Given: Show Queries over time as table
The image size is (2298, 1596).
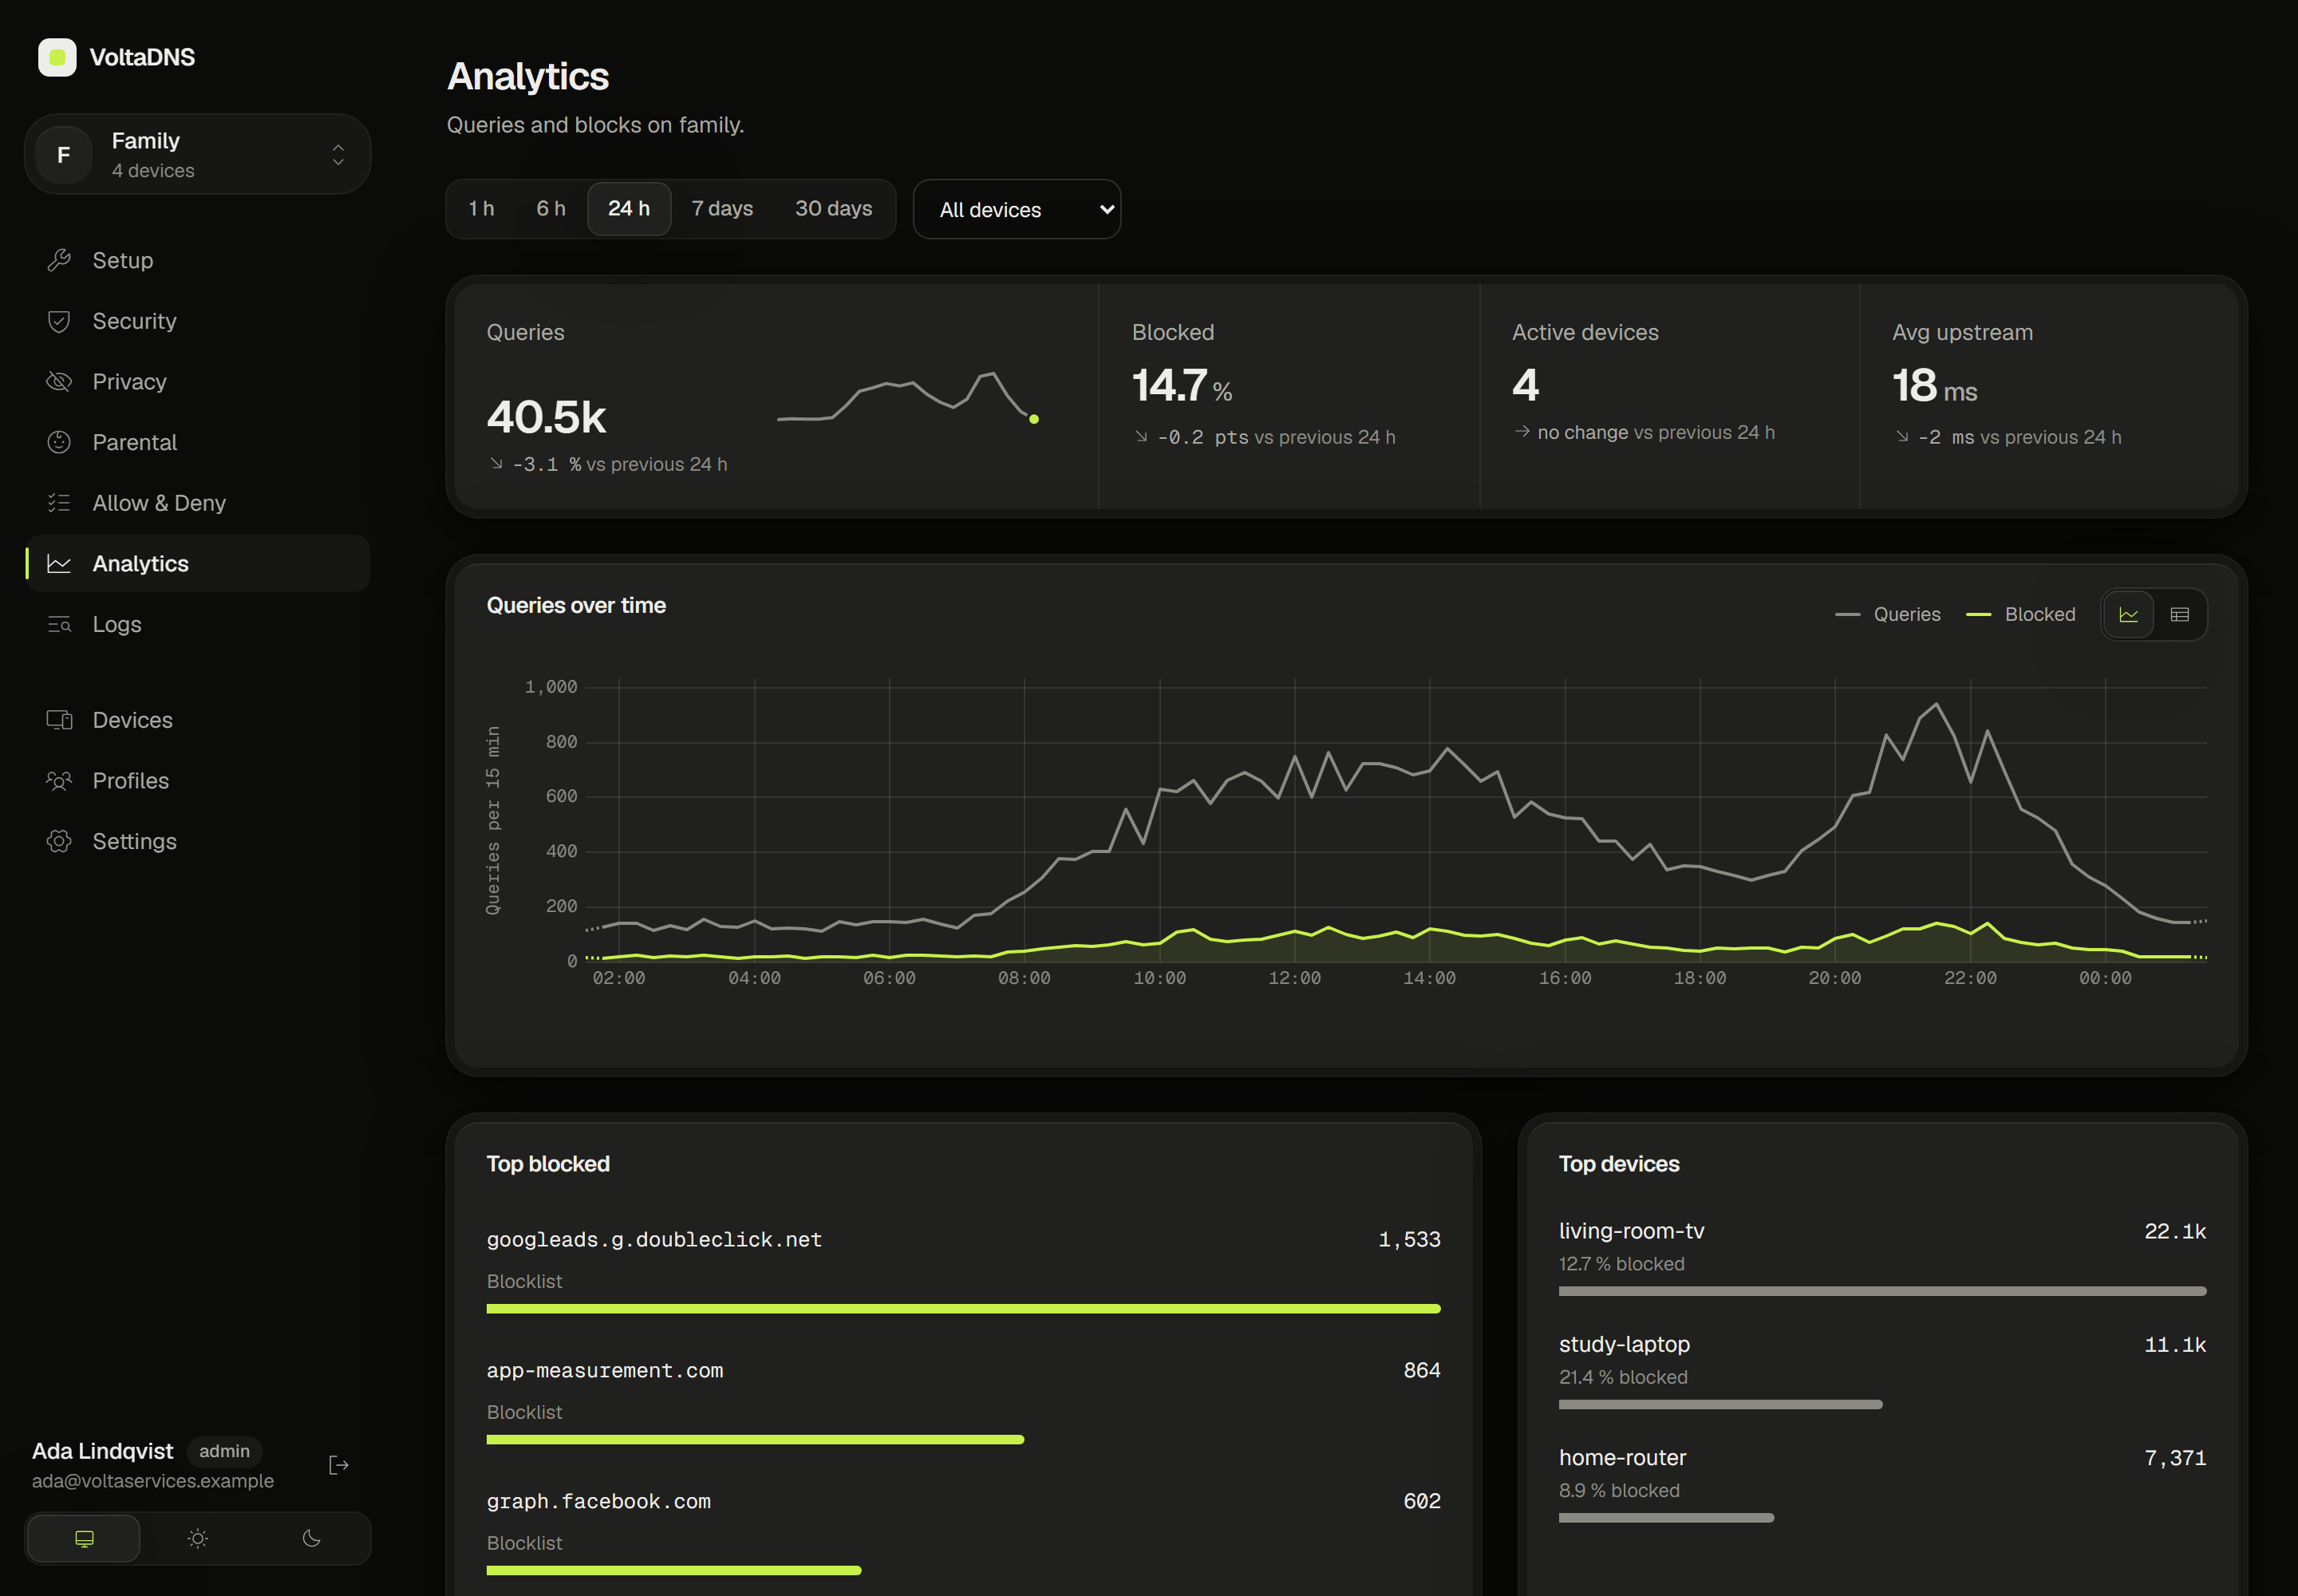Looking at the screenshot, I should (2180, 614).
